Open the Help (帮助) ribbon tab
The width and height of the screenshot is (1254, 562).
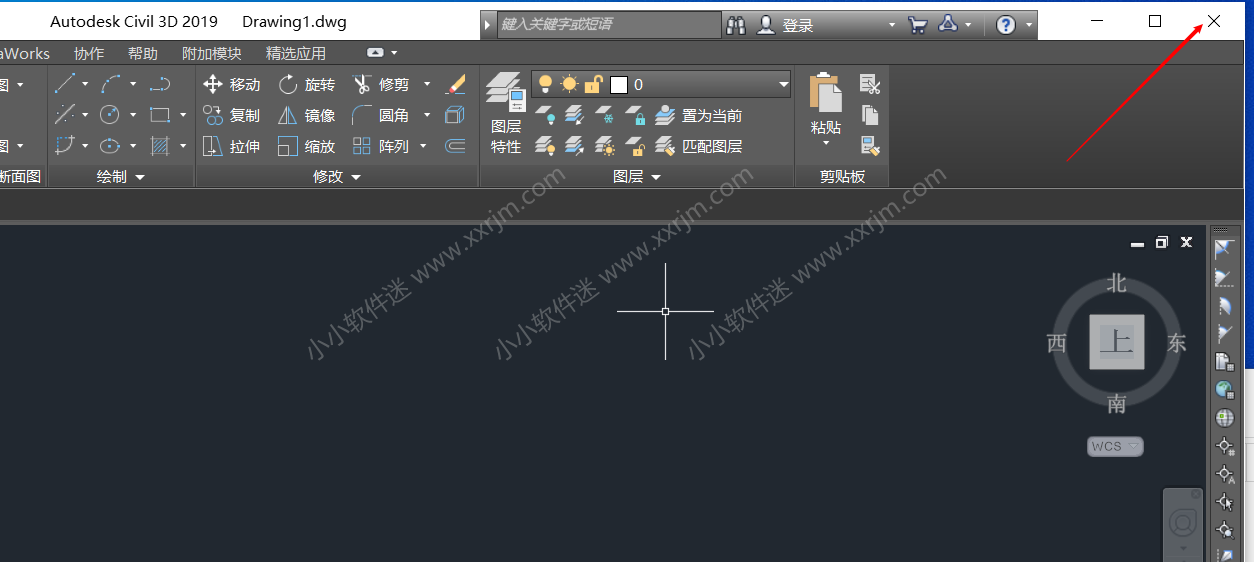point(143,53)
